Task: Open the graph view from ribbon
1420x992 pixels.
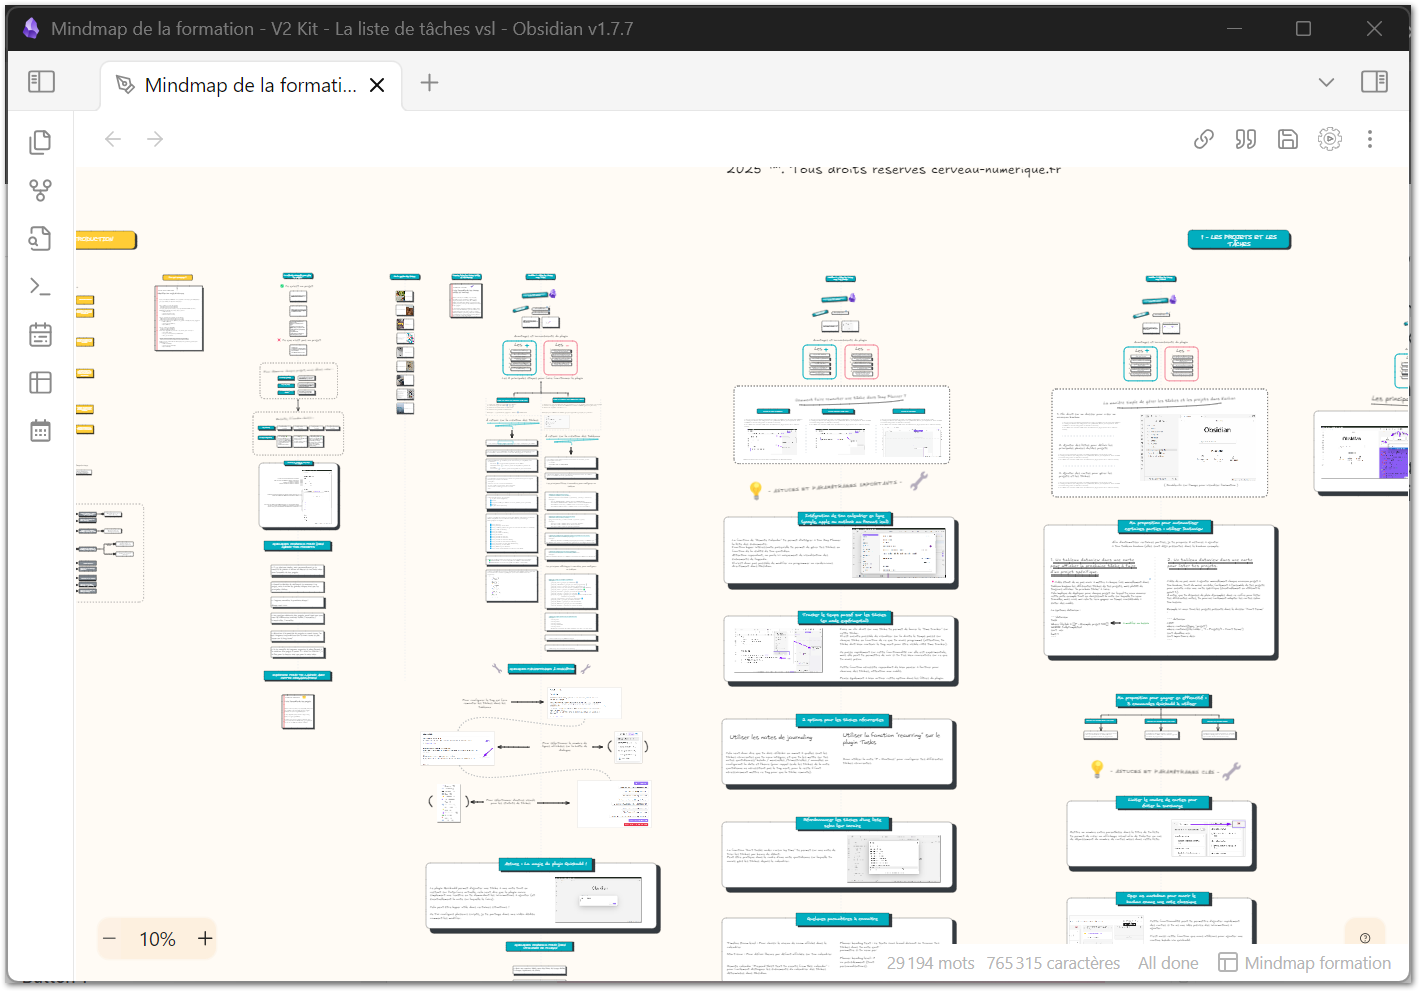Action: [40, 190]
